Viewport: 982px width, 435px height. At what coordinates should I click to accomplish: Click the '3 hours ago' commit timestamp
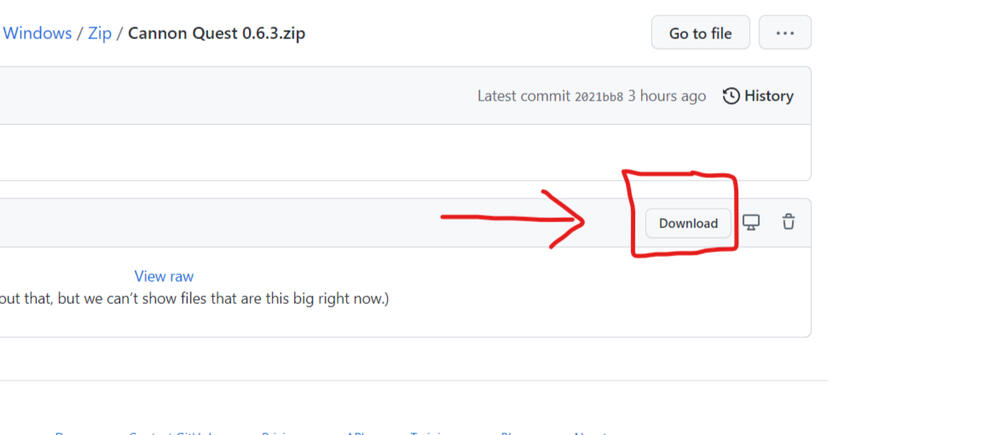point(666,96)
